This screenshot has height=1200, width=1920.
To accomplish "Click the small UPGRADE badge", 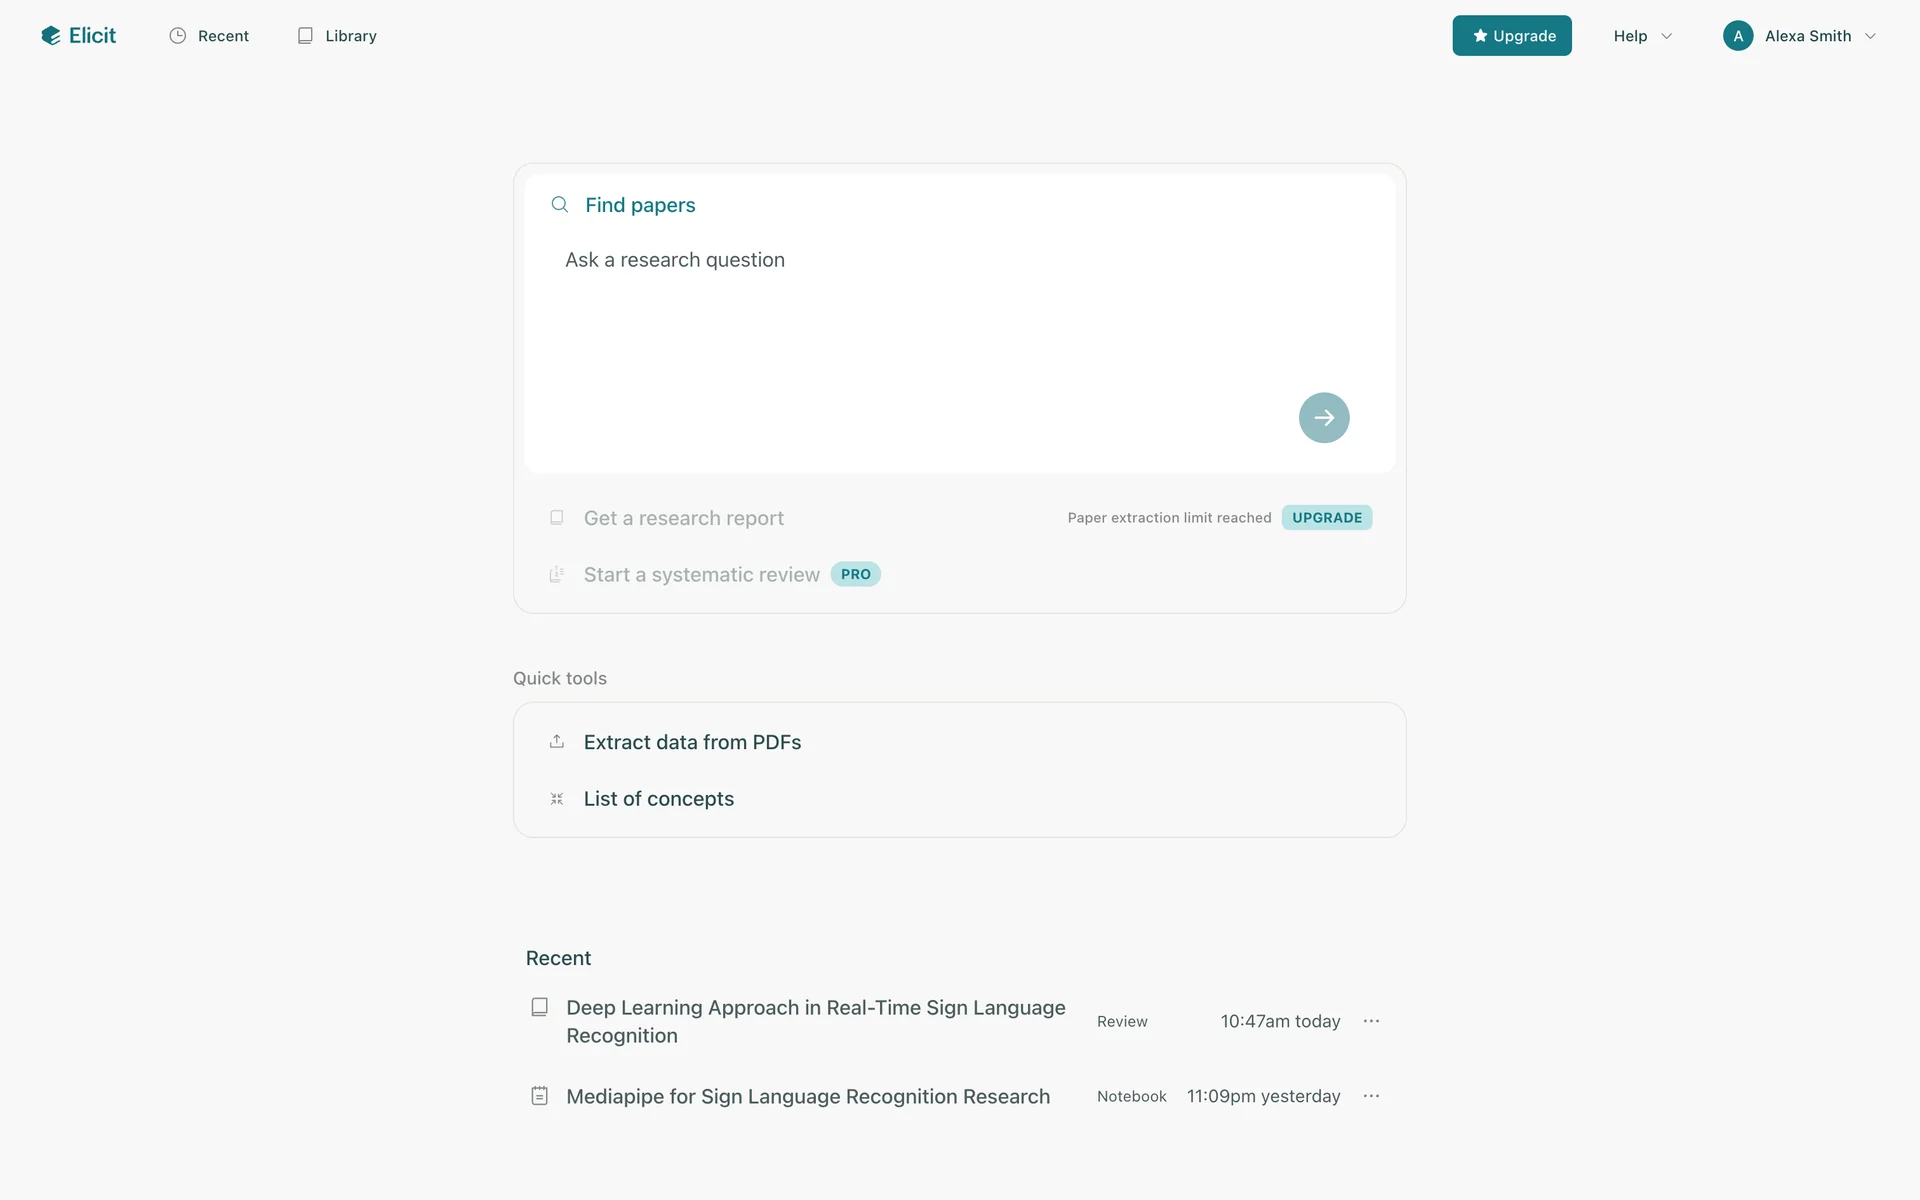I will point(1326,518).
